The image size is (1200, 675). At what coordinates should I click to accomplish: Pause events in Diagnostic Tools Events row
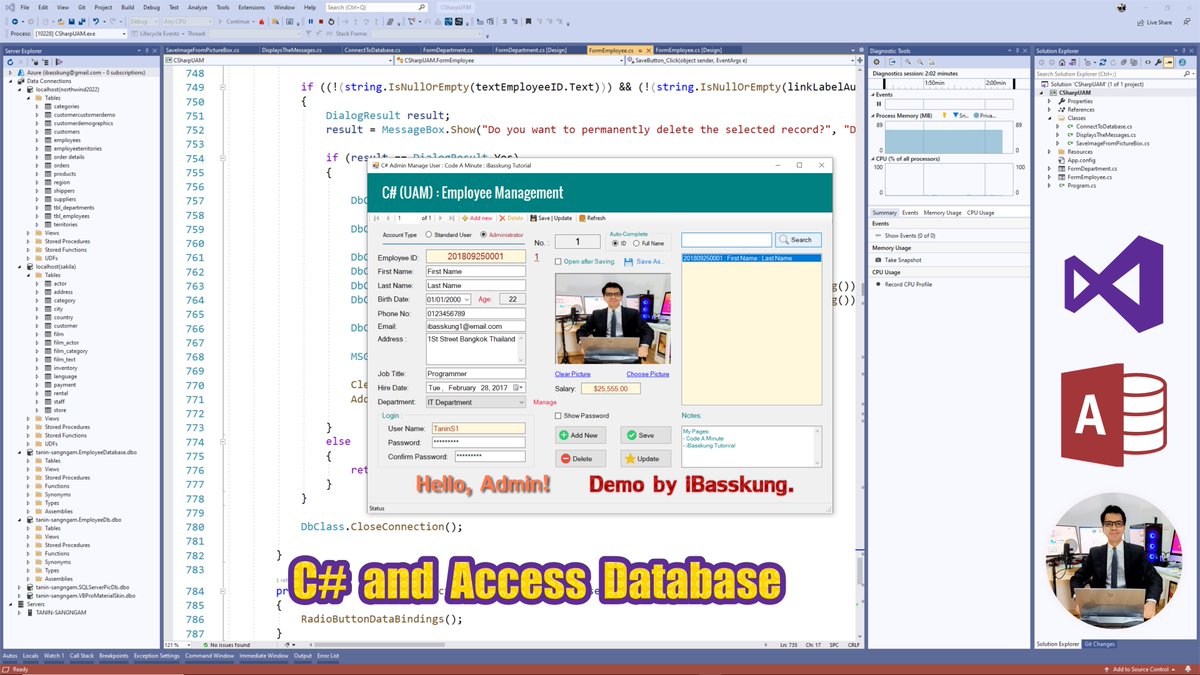pos(879,104)
